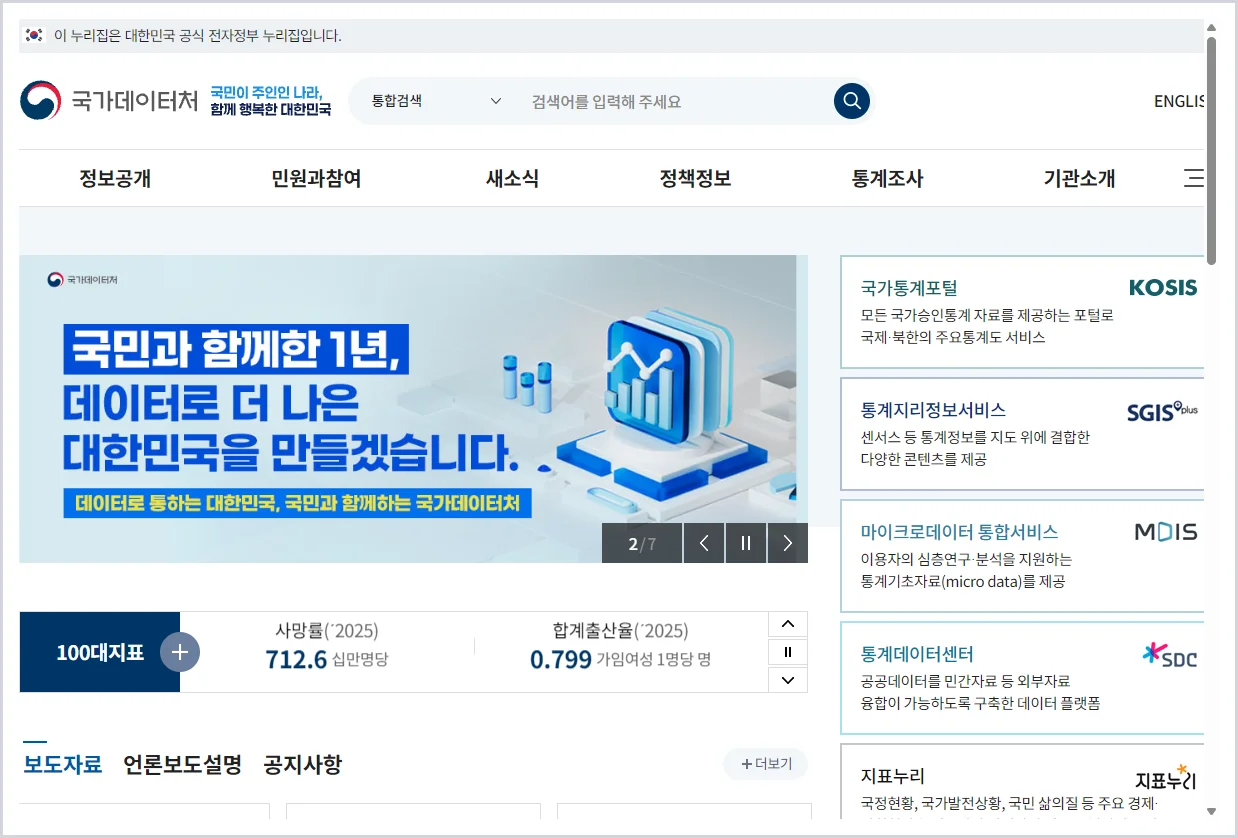Click the Korean flag icon

[x=35, y=35]
